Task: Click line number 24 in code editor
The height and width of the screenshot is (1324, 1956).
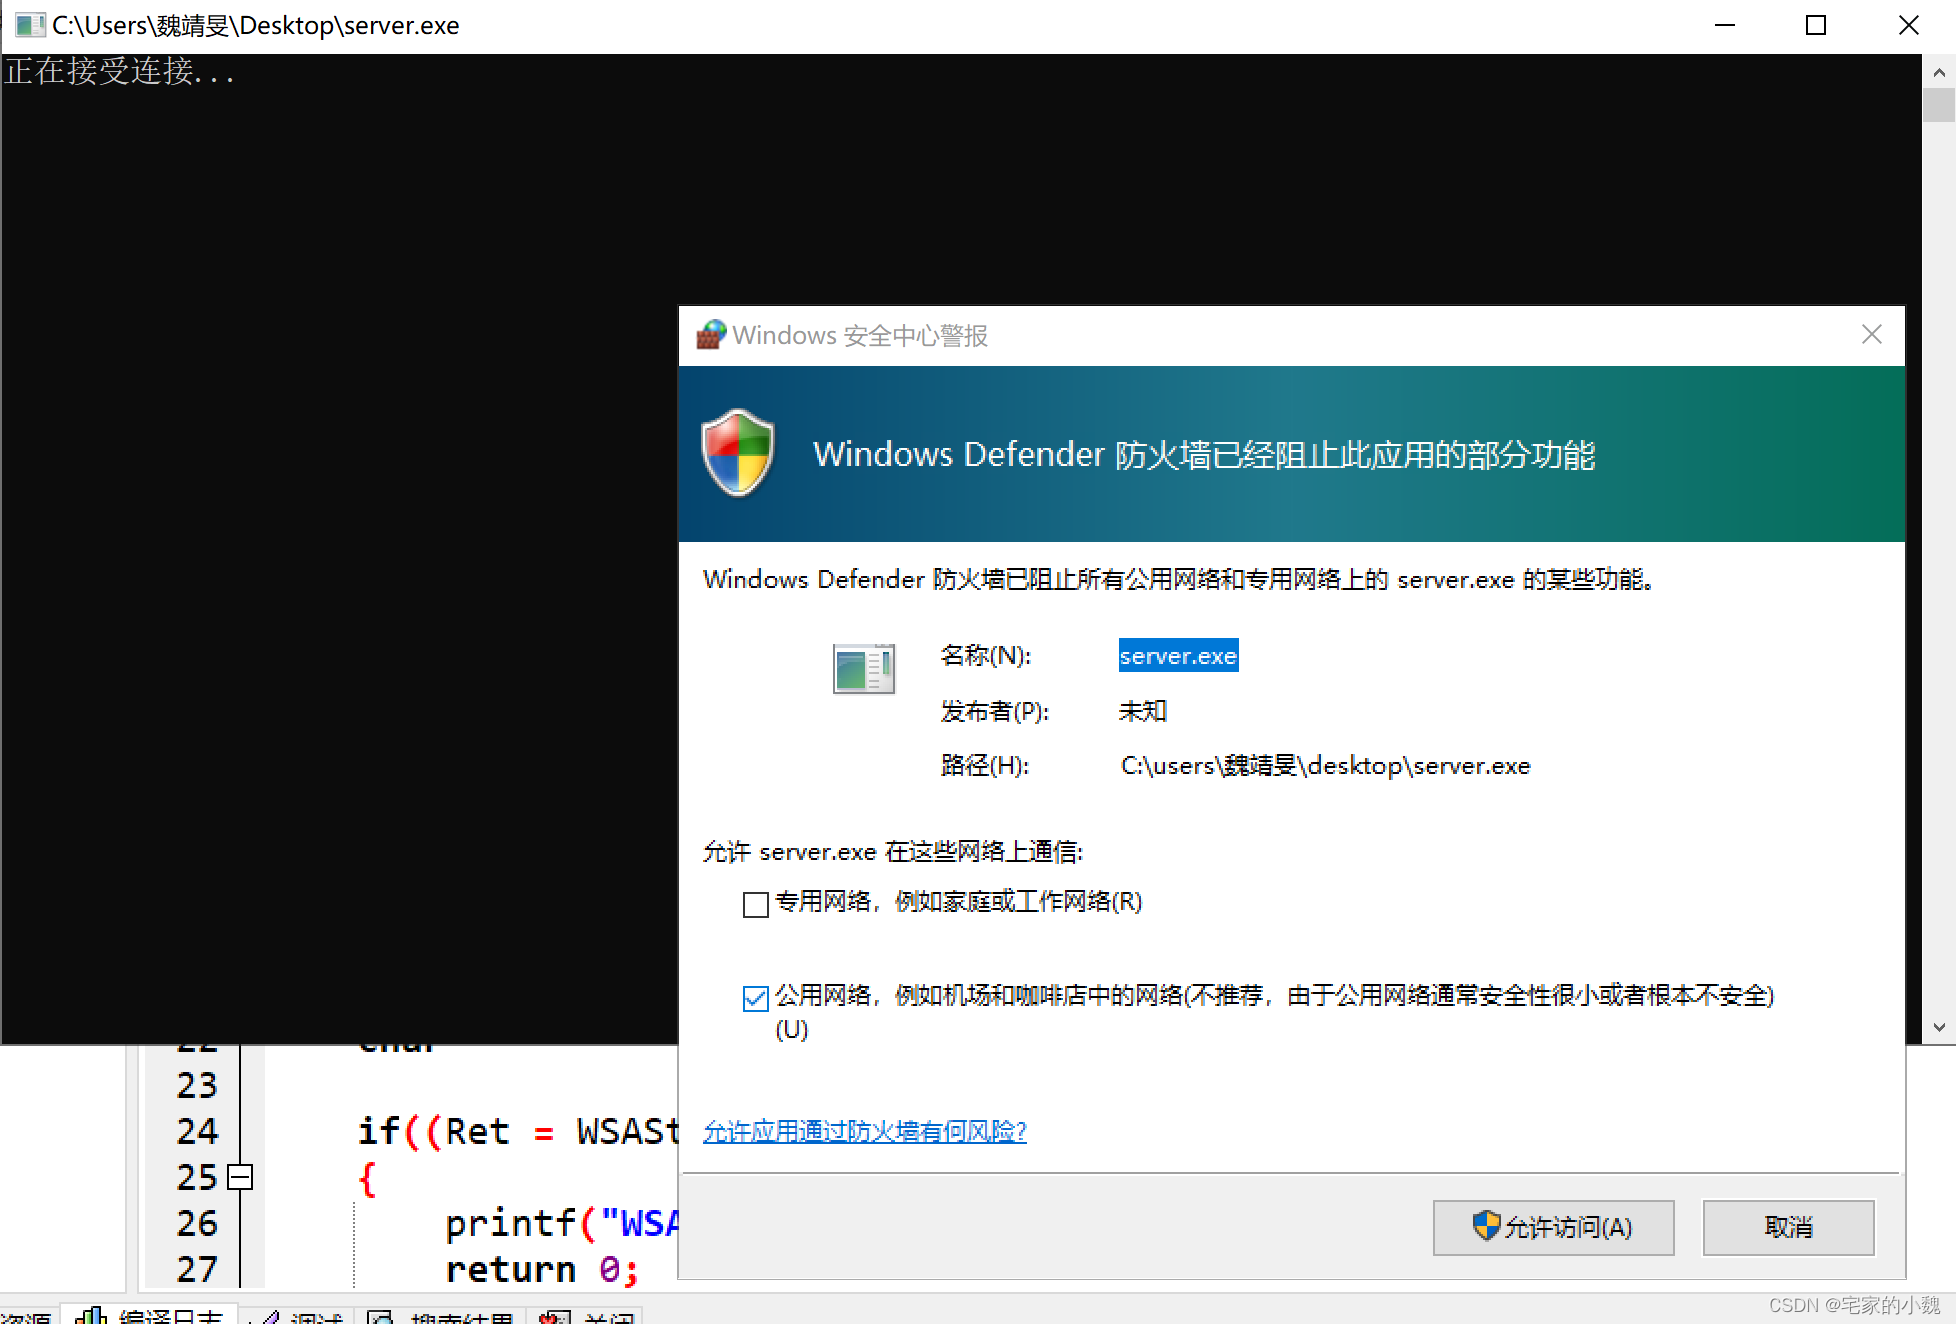Action: pyautogui.click(x=197, y=1131)
